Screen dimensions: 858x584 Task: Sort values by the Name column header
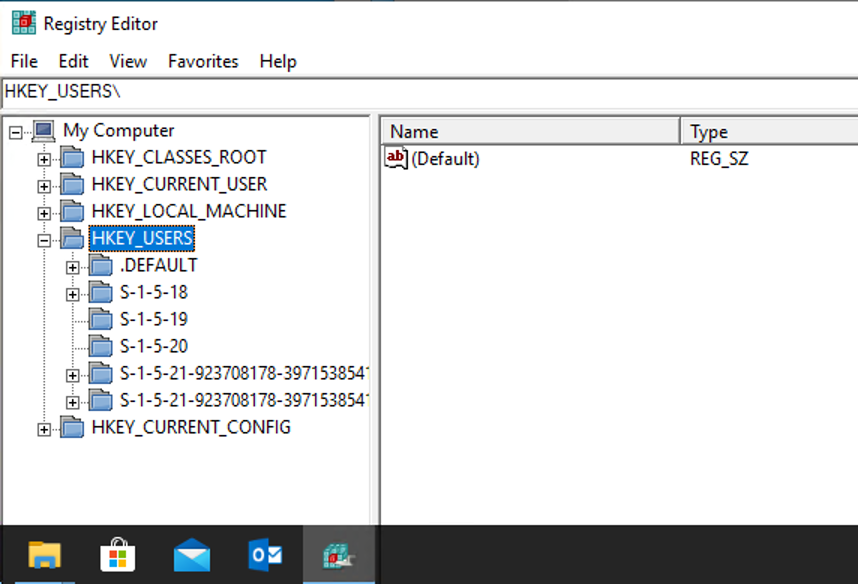pyautogui.click(x=530, y=131)
